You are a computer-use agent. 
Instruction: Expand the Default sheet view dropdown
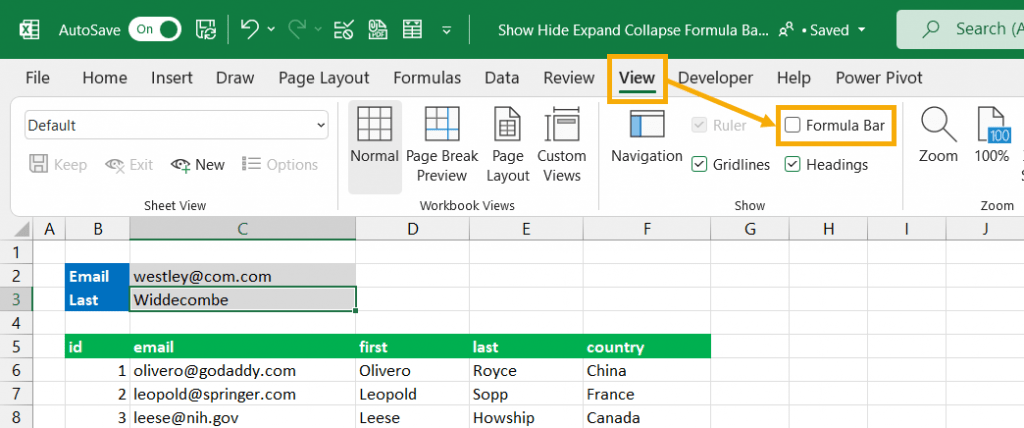point(321,125)
